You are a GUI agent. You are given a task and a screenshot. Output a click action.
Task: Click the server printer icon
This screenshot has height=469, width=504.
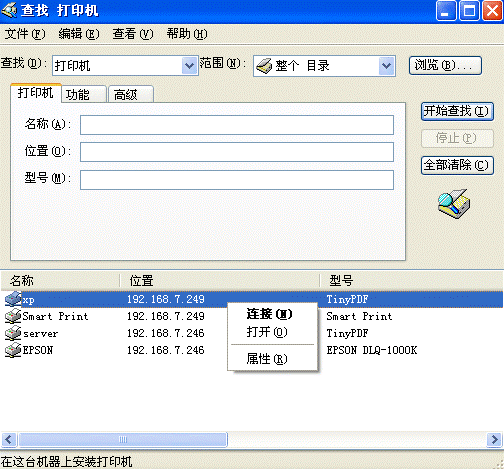pos(13,333)
